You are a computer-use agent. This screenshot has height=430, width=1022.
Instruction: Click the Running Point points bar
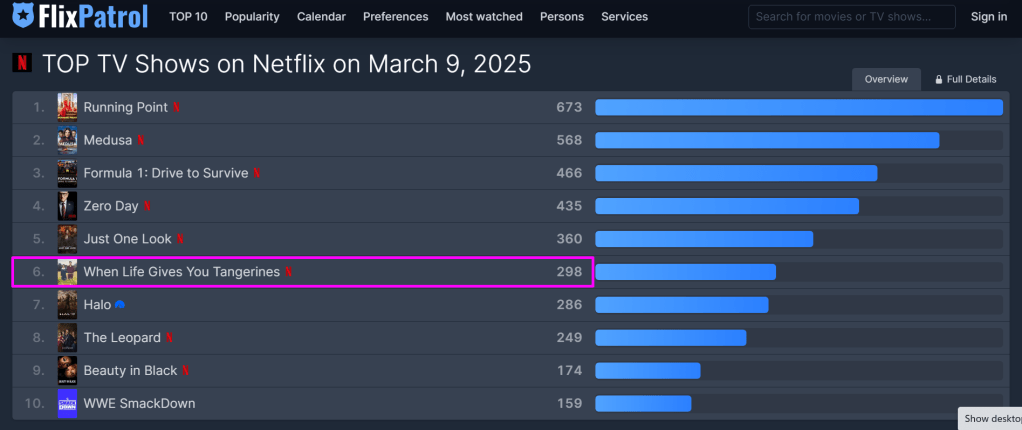tap(798, 107)
